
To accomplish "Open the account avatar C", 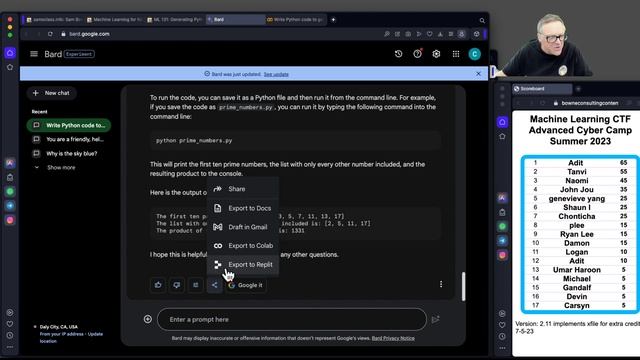I will coord(474,54).
